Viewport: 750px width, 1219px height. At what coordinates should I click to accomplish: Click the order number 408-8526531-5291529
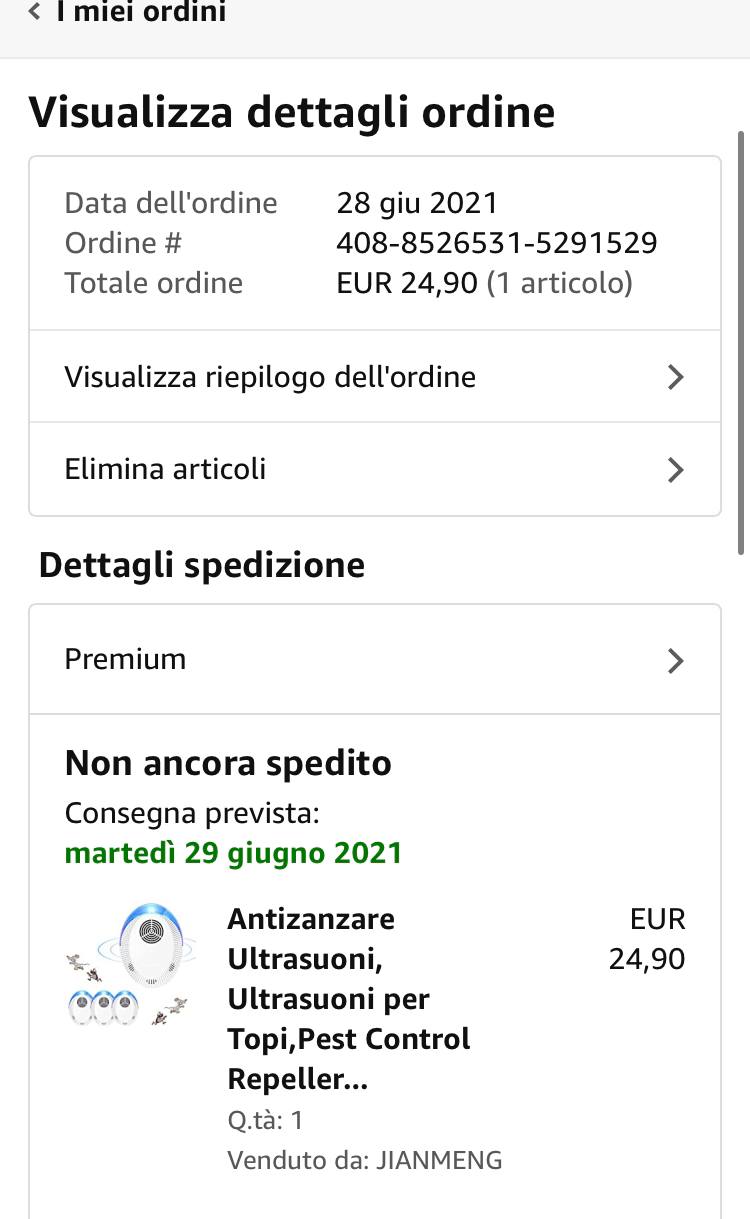[x=496, y=243]
